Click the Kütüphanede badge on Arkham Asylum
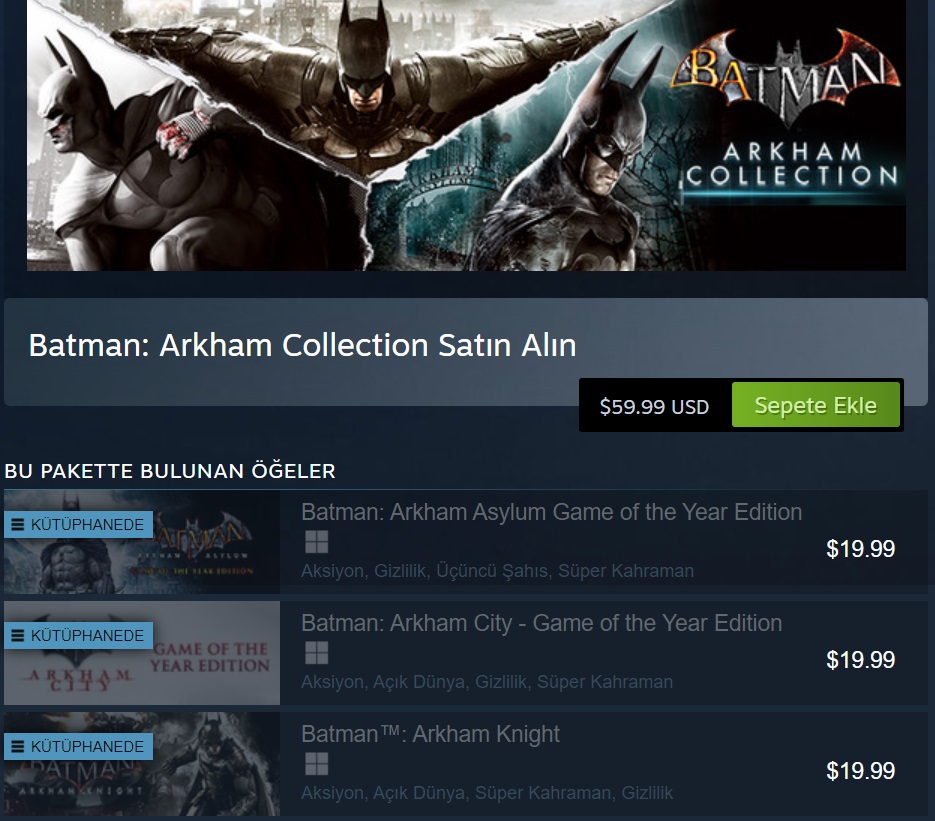935x821 pixels. pos(78,525)
